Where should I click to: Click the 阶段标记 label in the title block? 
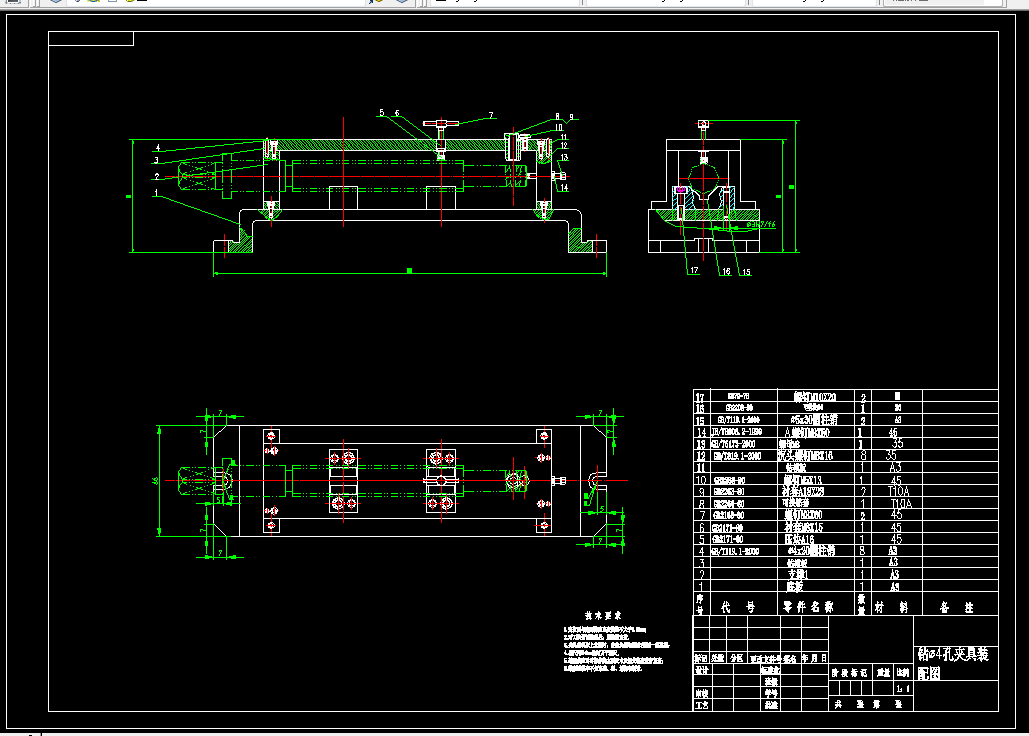coord(849,673)
